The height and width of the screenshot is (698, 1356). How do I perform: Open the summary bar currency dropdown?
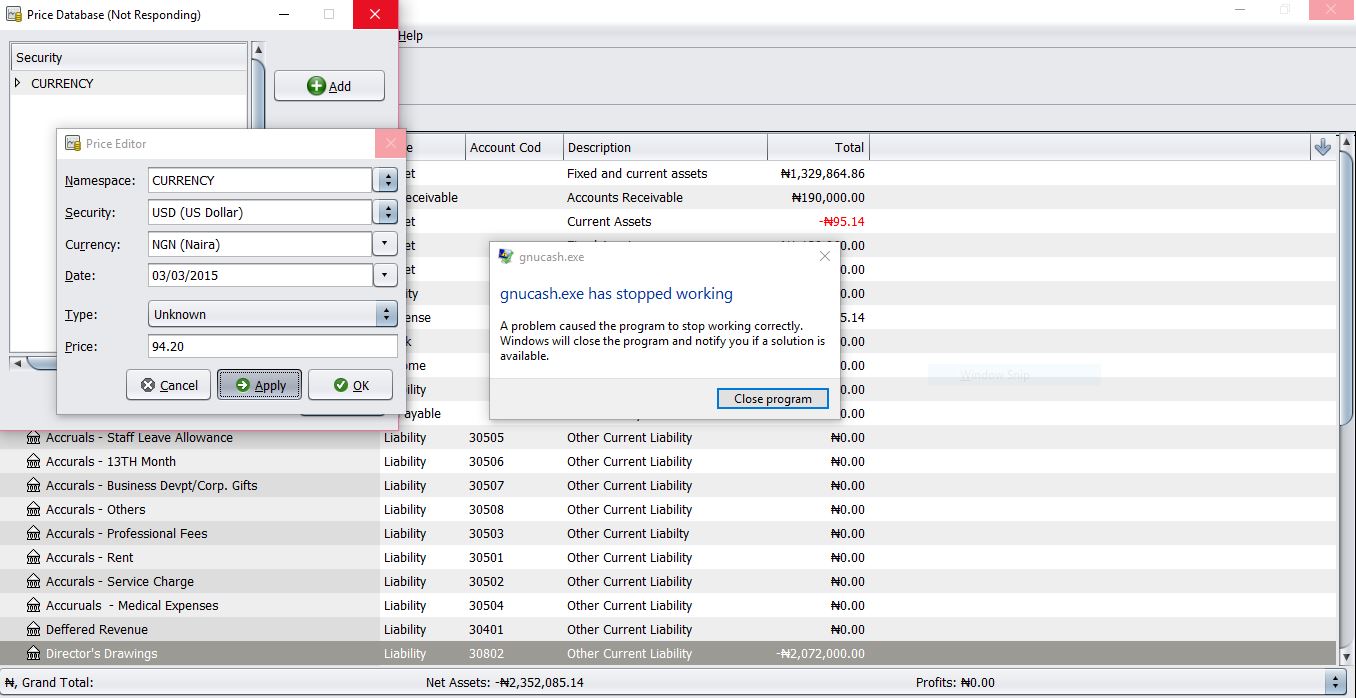coord(1335,683)
